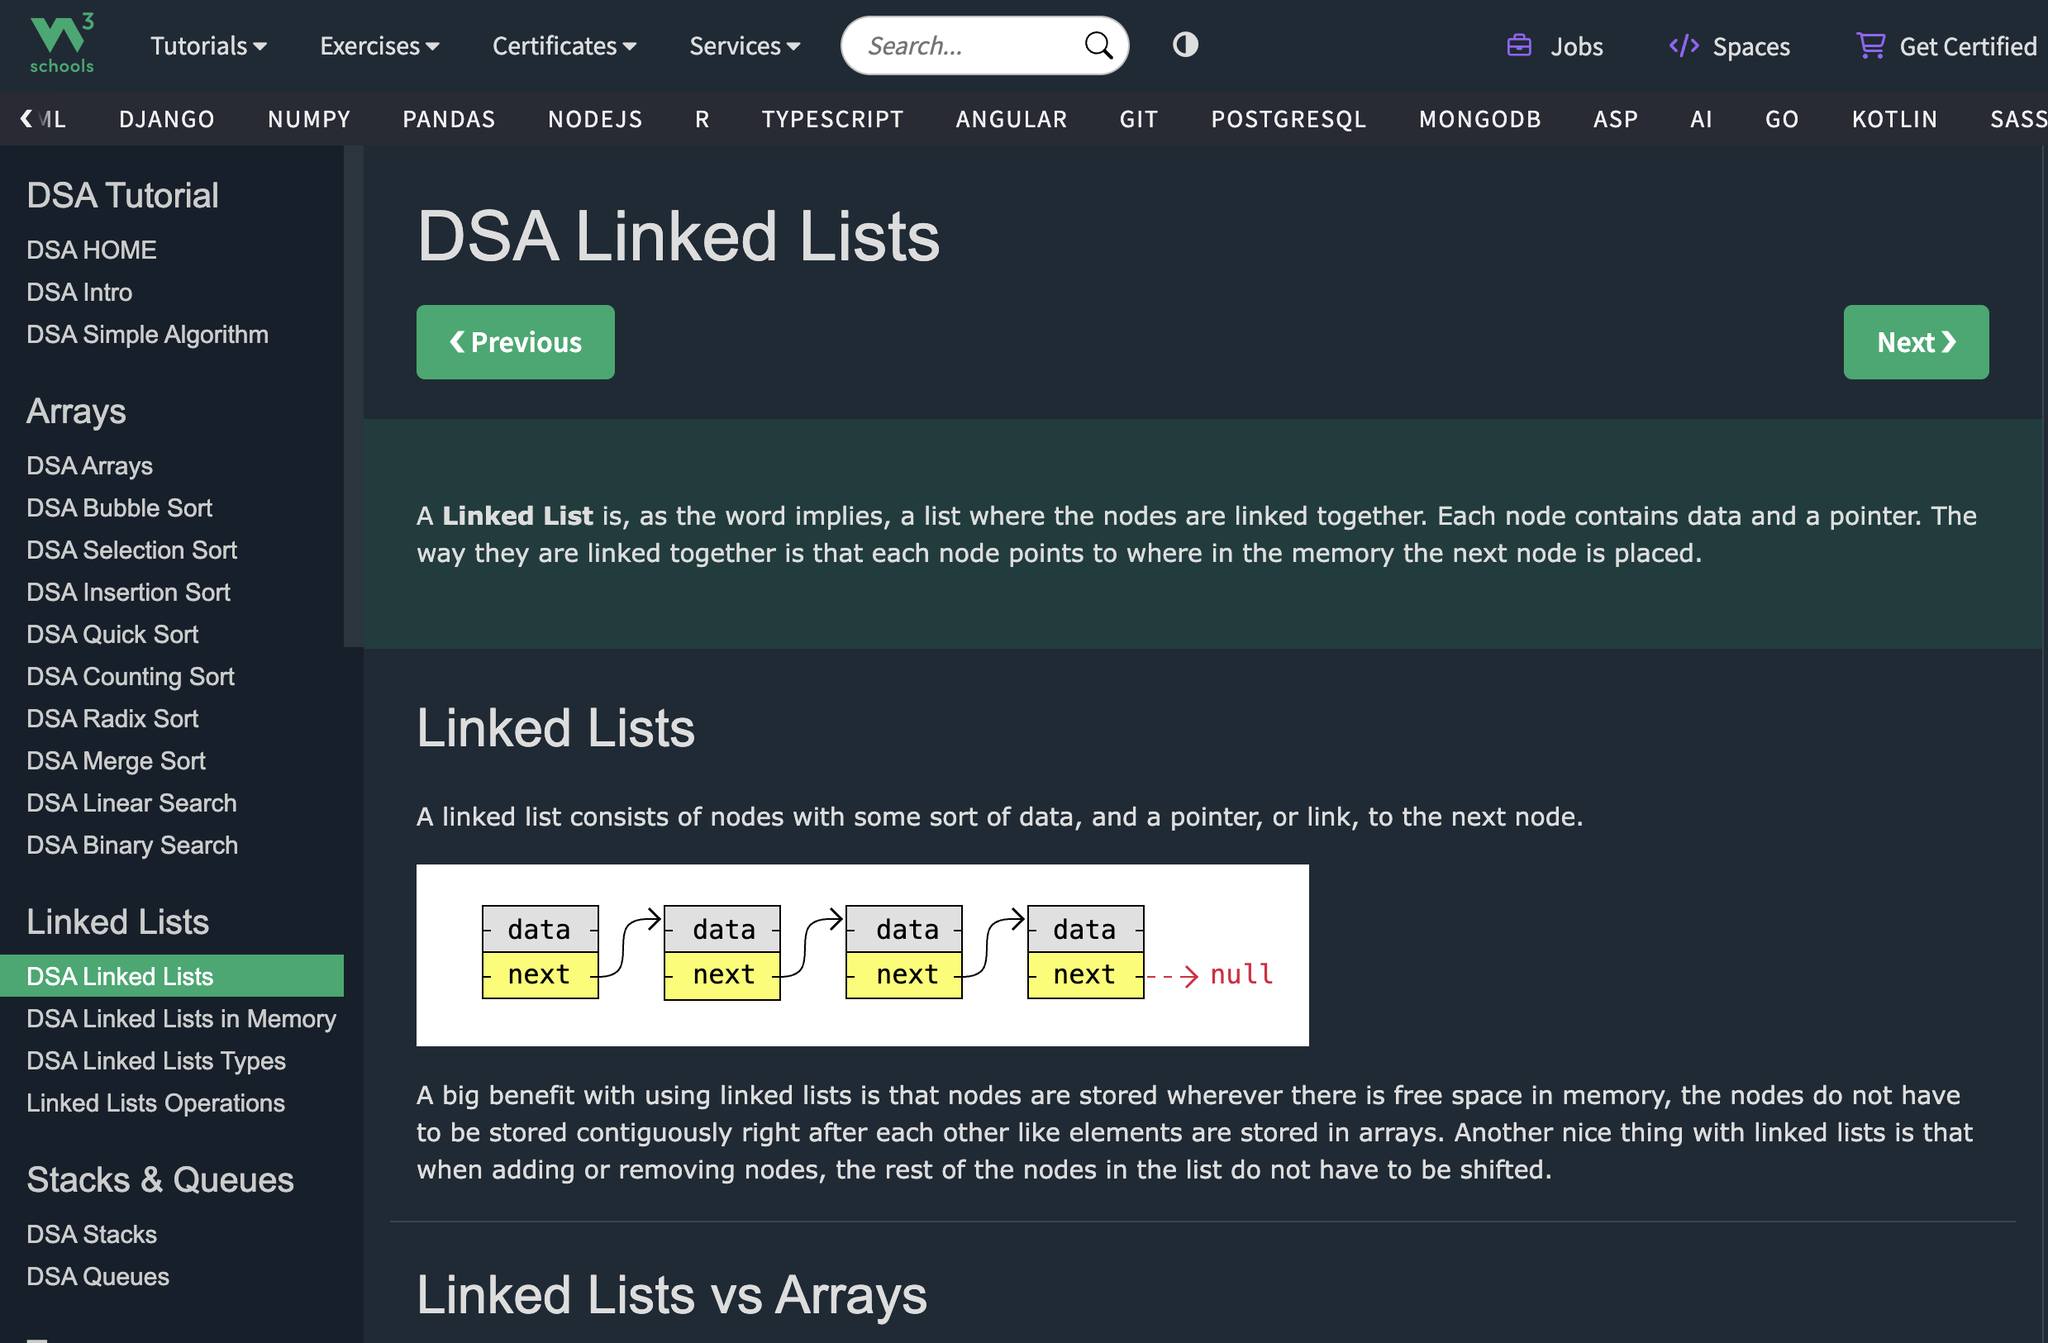The image size is (2048, 1343).
Task: Open DSA Bubble Sort page
Action: pyautogui.click(x=119, y=508)
